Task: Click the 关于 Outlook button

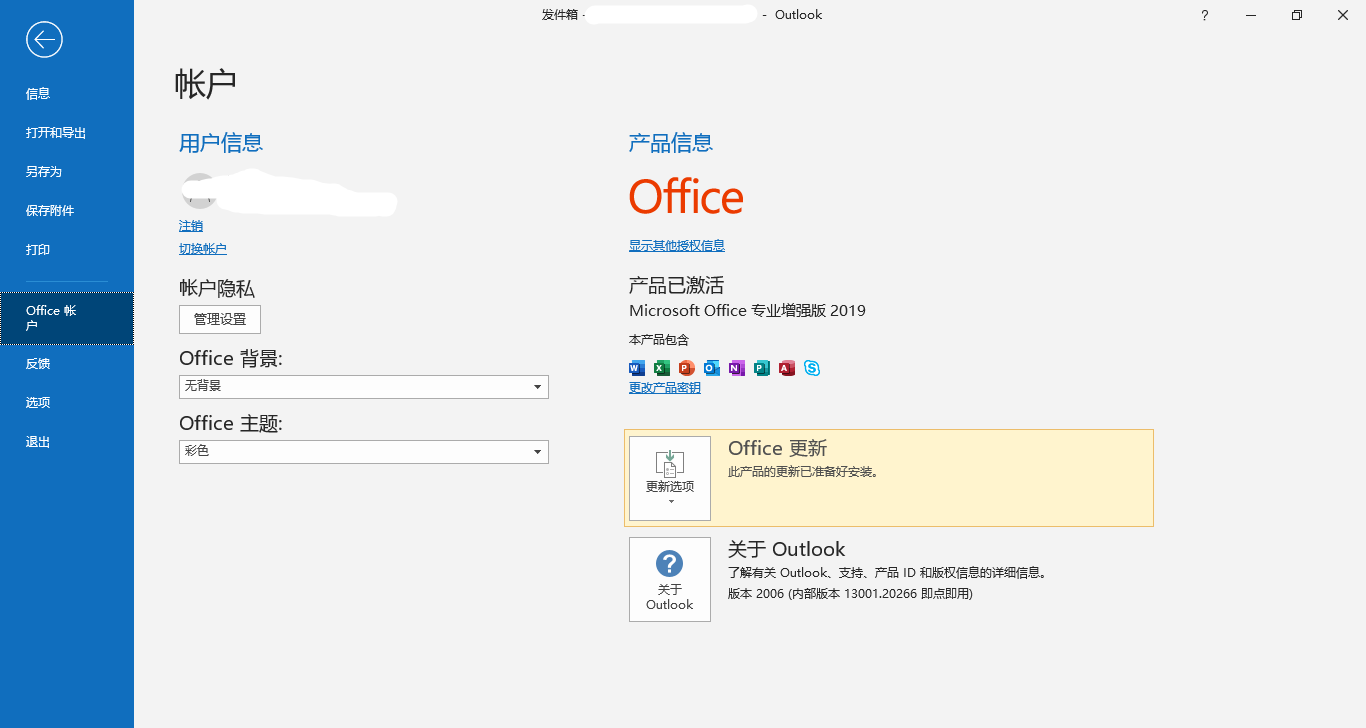Action: pyautogui.click(x=670, y=580)
